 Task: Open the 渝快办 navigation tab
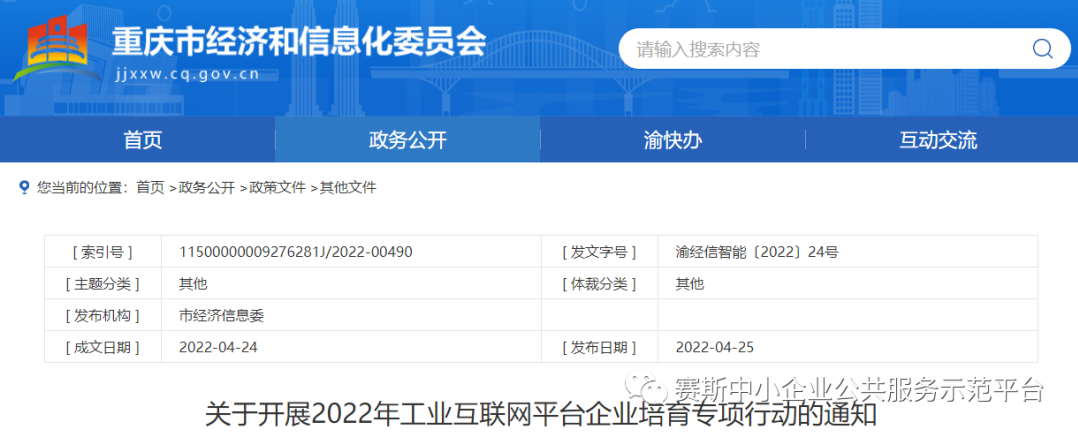672,140
